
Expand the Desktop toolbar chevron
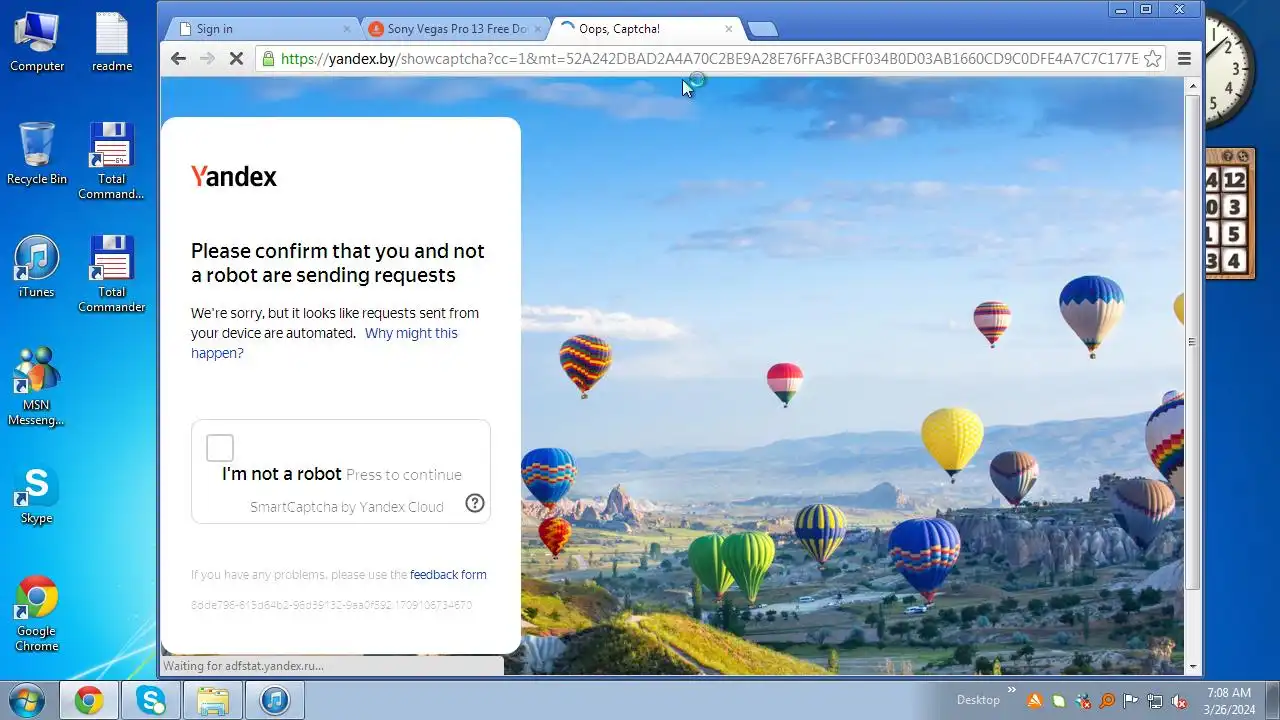(x=1011, y=690)
